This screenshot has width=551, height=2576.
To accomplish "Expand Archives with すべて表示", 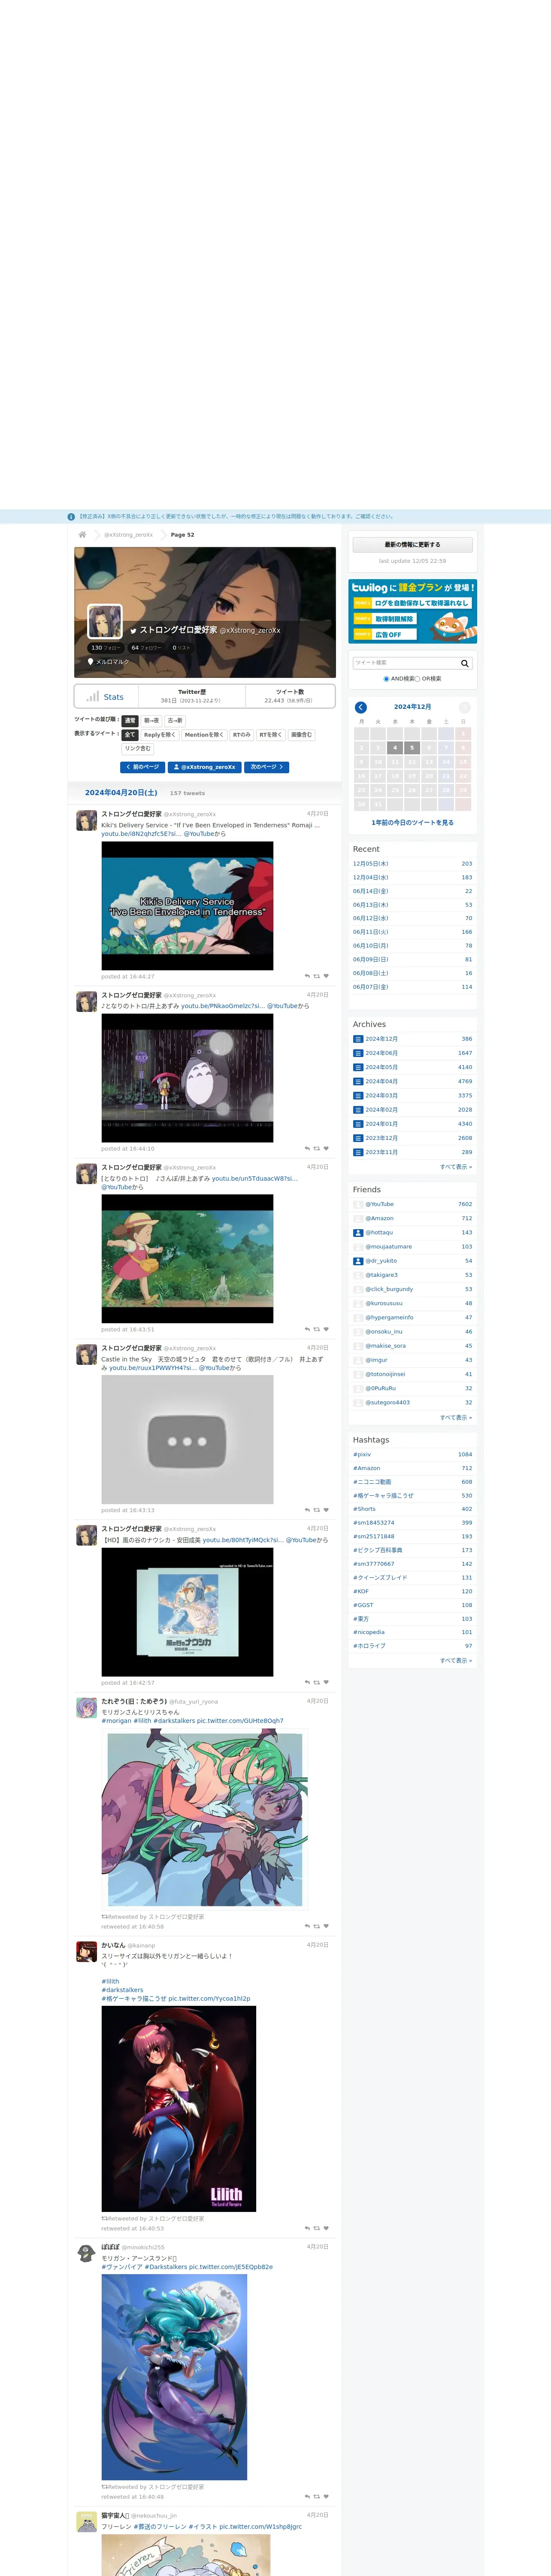I will tap(456, 1167).
